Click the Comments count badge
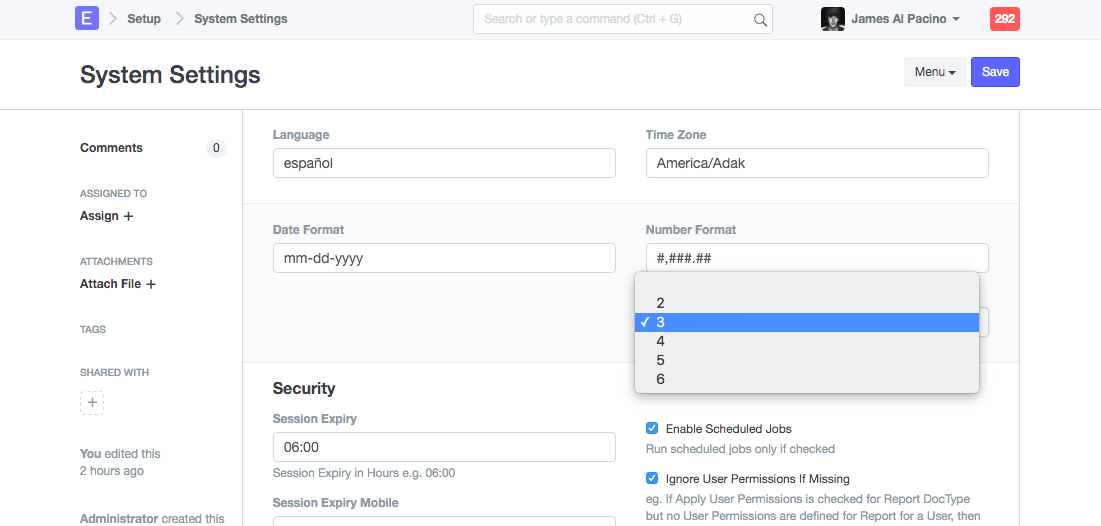 click(x=215, y=148)
